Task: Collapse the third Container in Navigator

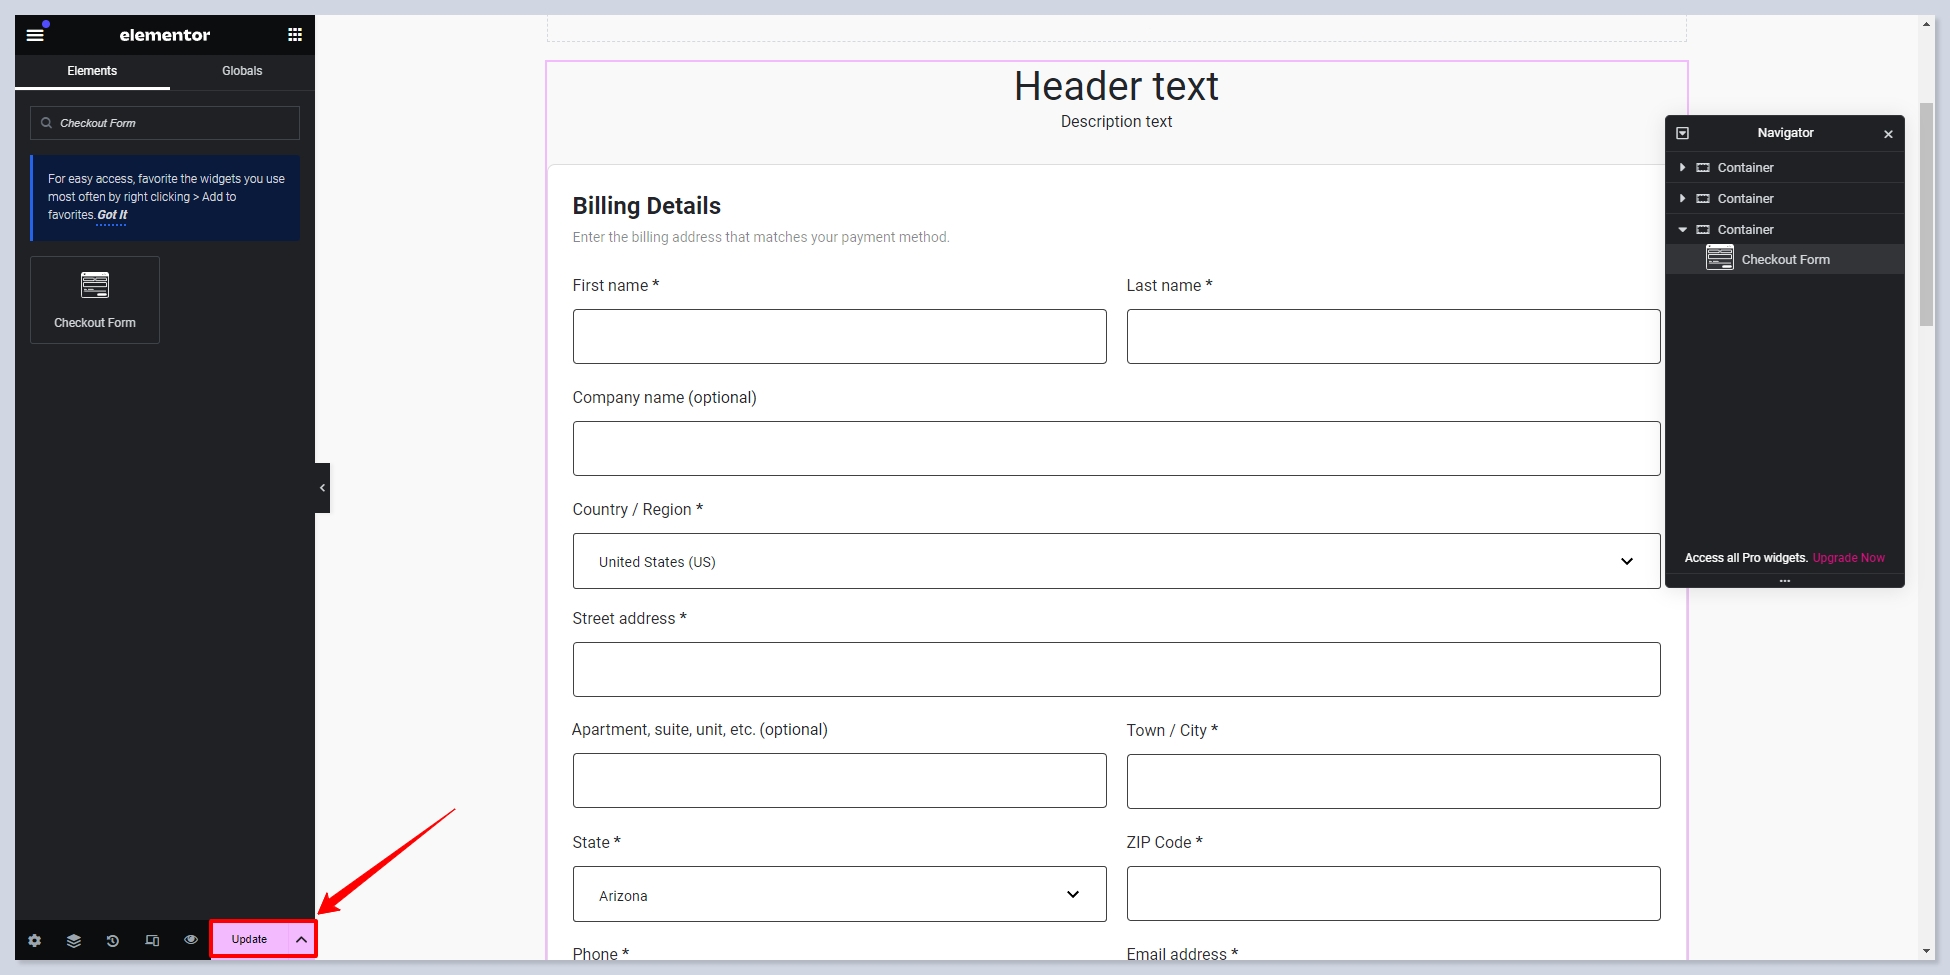Action: tap(1683, 230)
